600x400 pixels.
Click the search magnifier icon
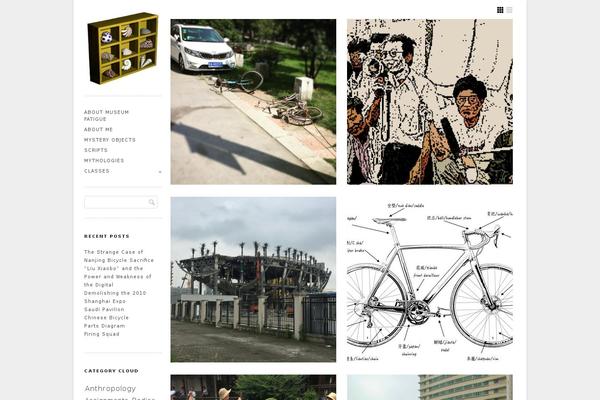click(x=152, y=202)
